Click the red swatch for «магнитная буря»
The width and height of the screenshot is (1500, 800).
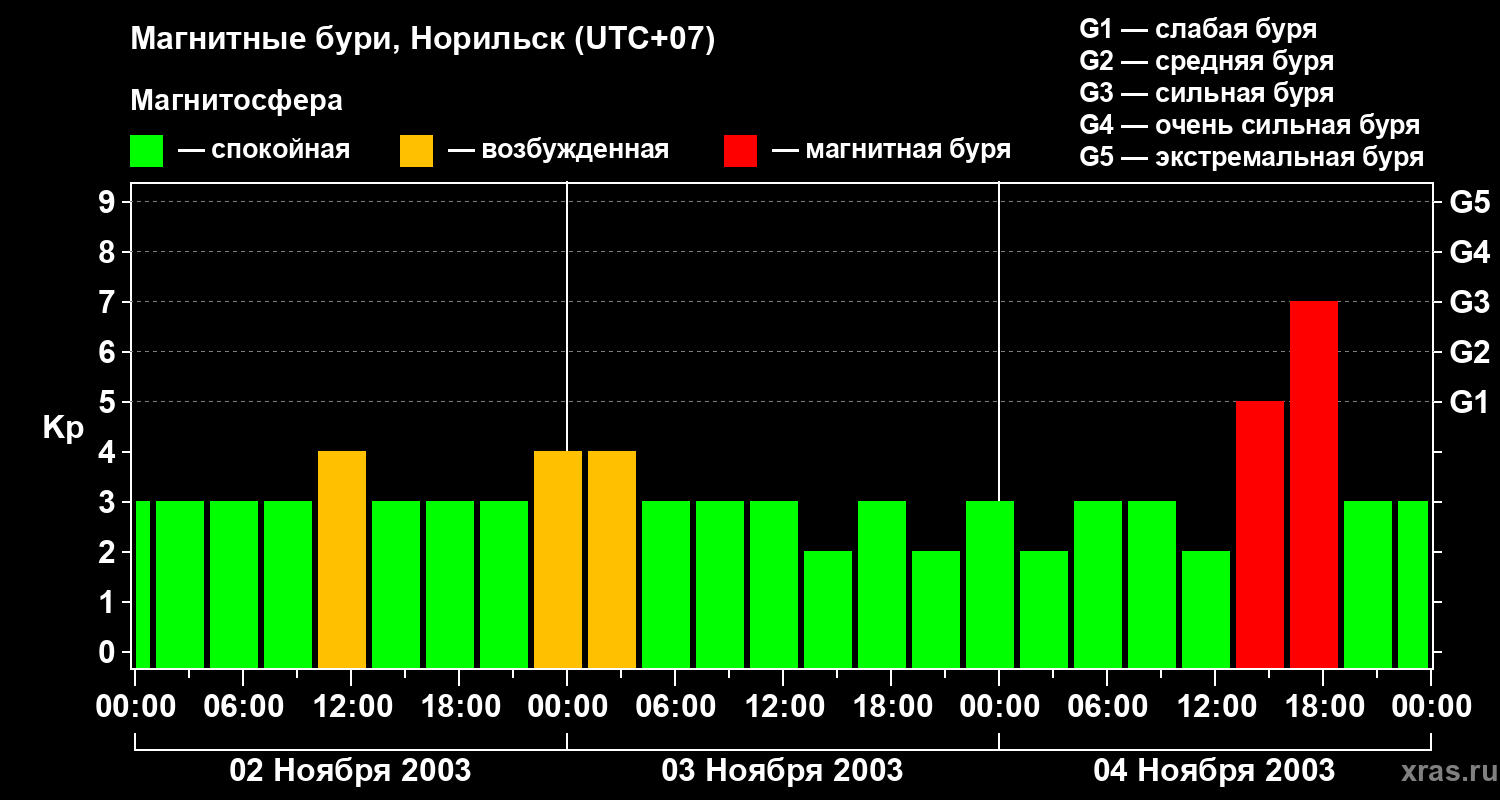click(x=740, y=151)
